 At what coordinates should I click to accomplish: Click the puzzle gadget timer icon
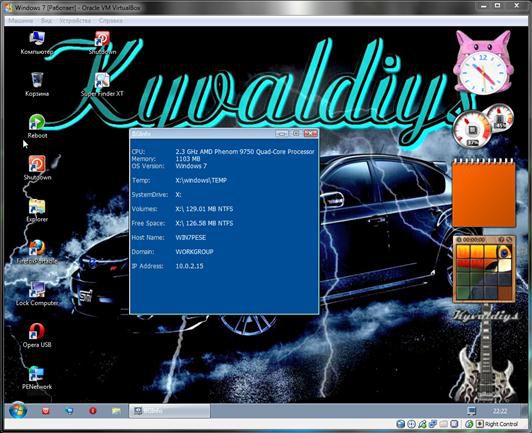tap(459, 240)
